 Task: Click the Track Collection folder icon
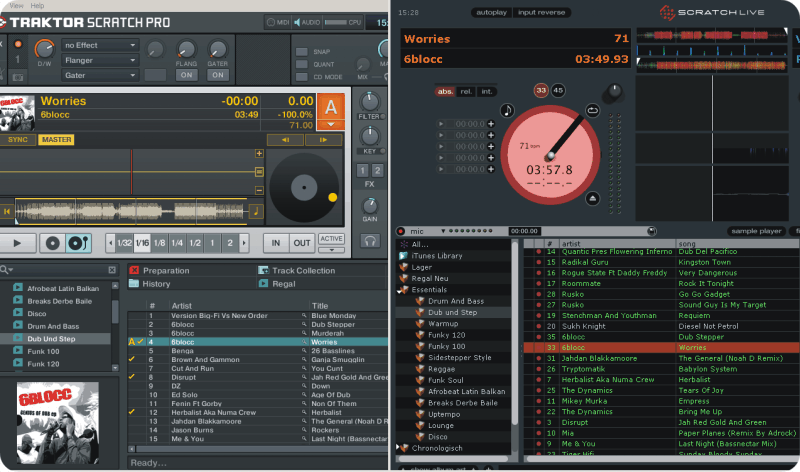pos(263,270)
